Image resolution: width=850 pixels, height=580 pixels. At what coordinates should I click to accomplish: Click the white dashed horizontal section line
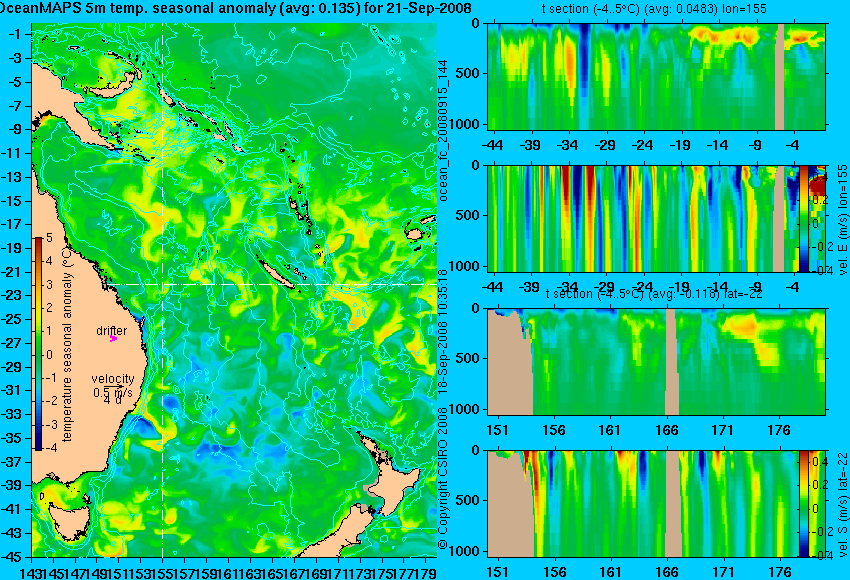[271, 284]
